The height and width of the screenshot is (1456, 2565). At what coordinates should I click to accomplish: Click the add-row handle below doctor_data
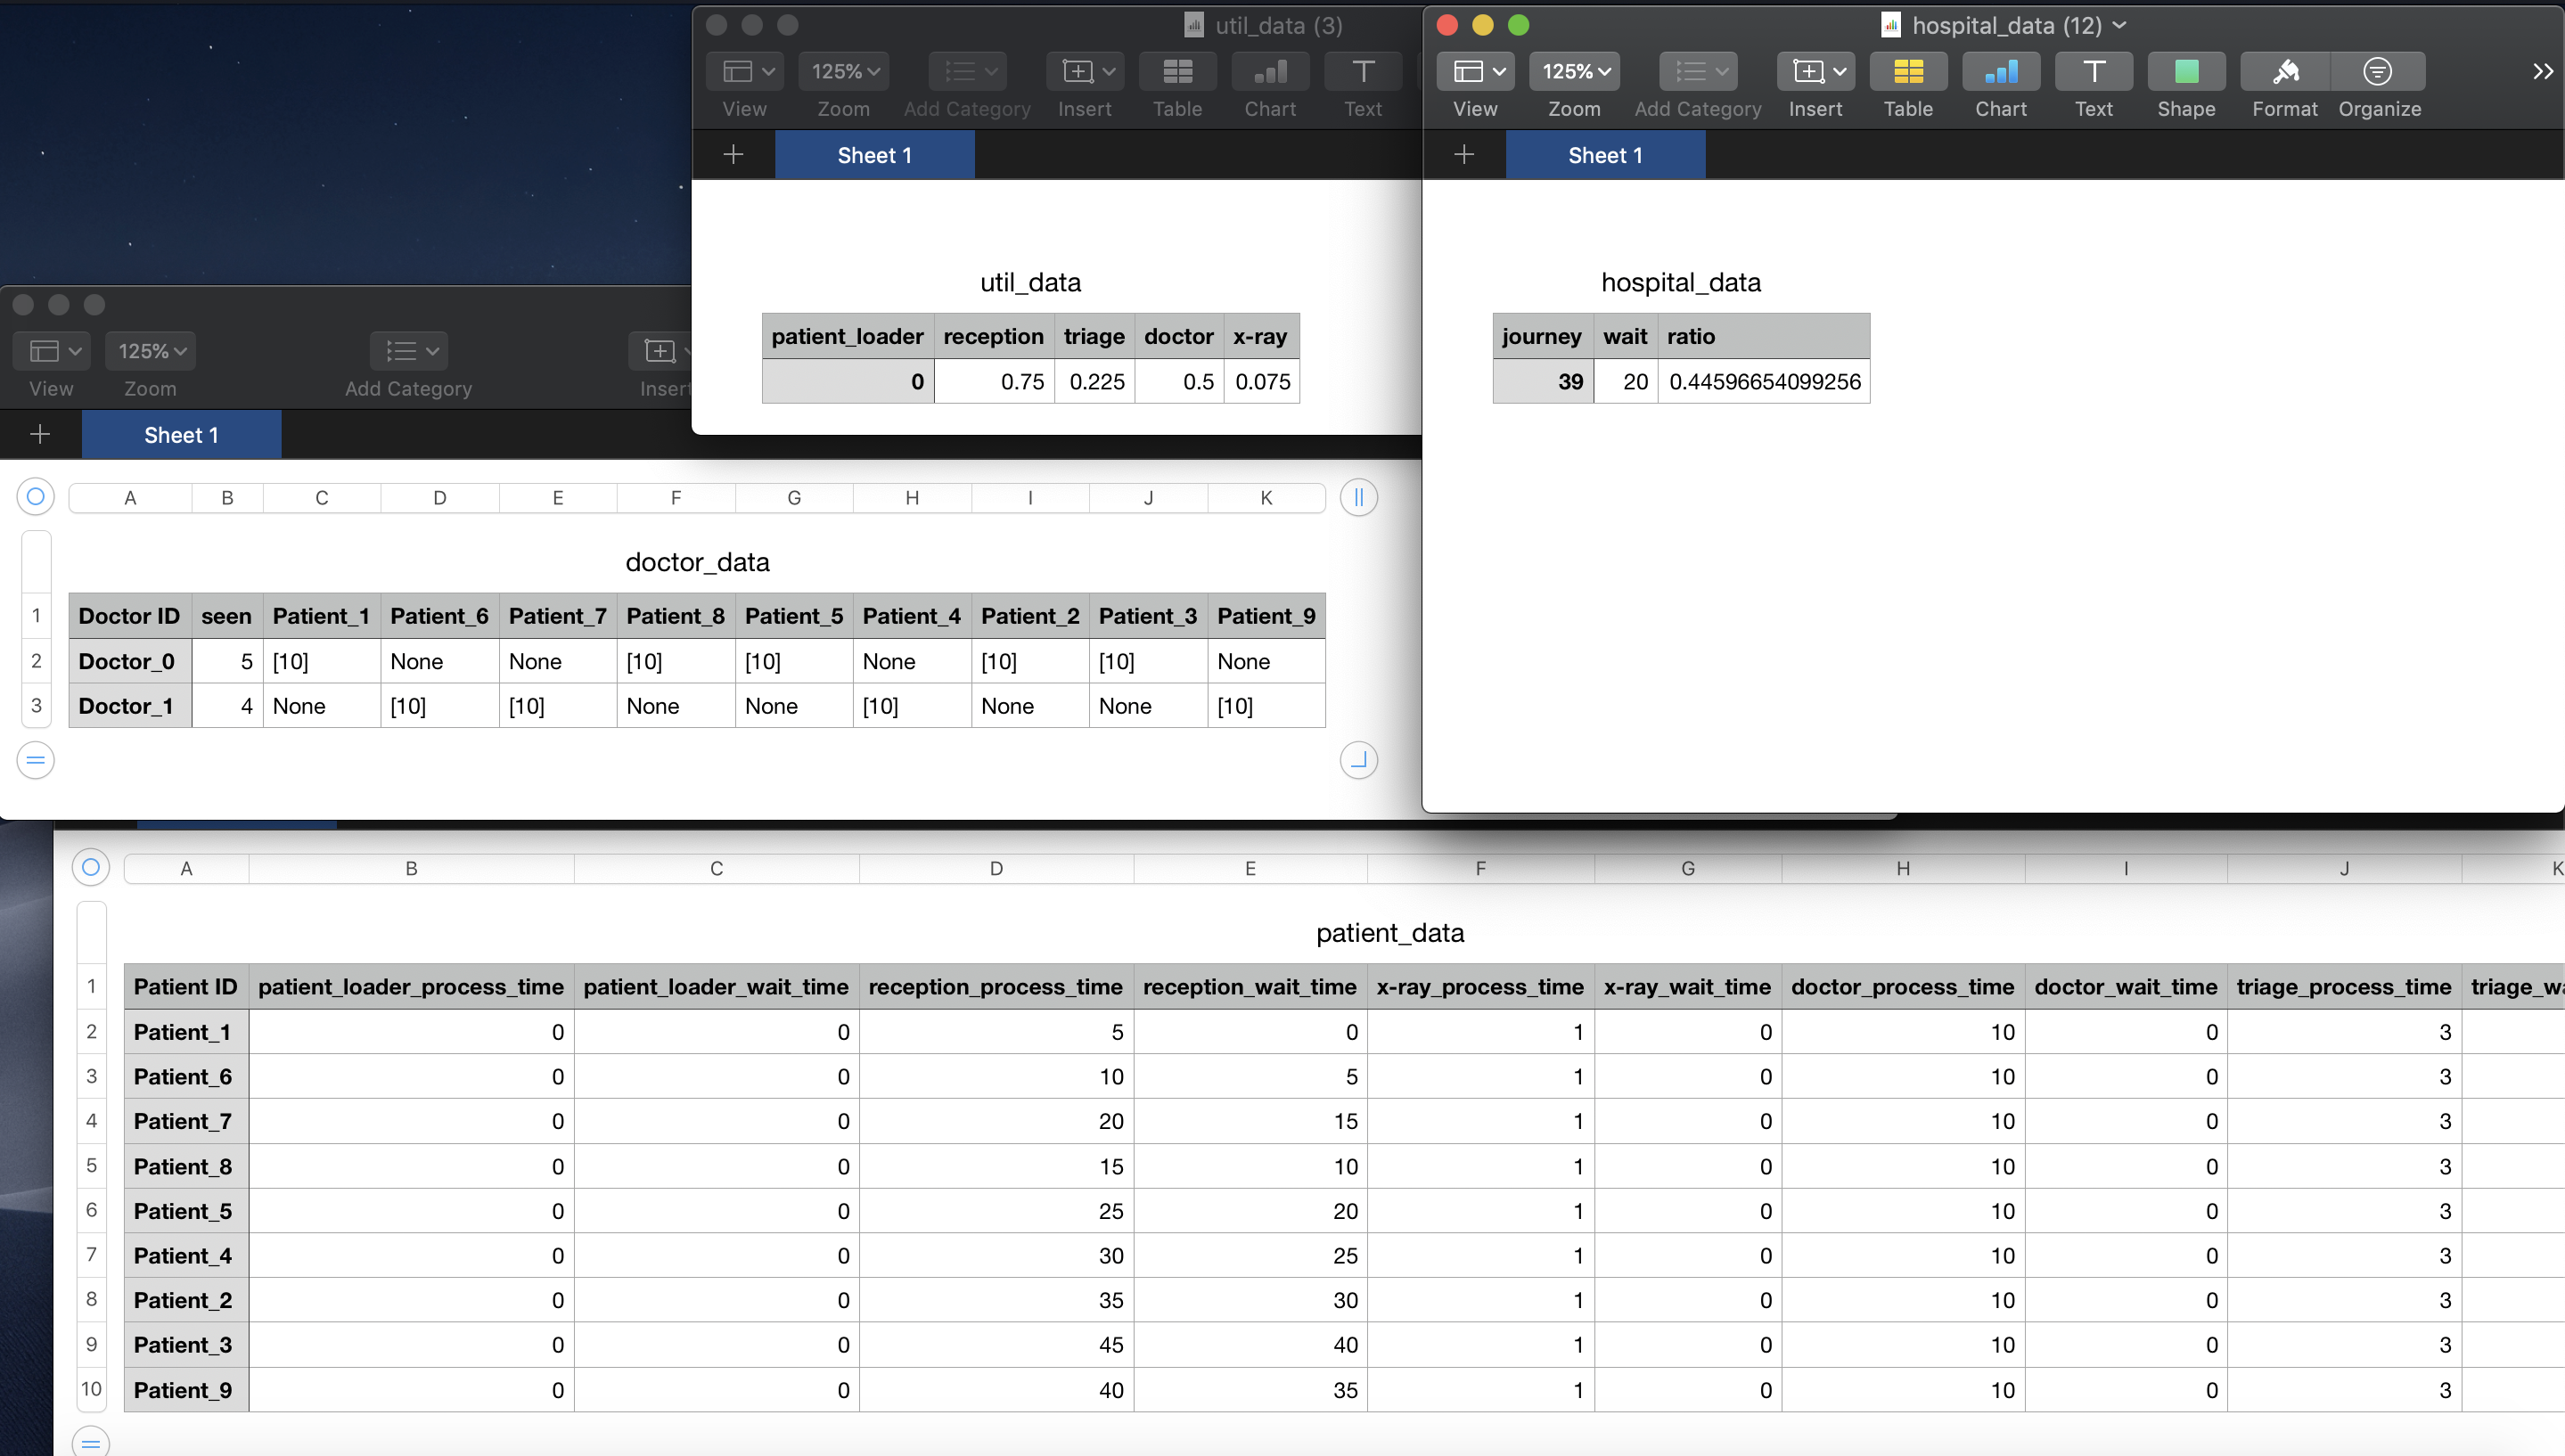[35, 760]
